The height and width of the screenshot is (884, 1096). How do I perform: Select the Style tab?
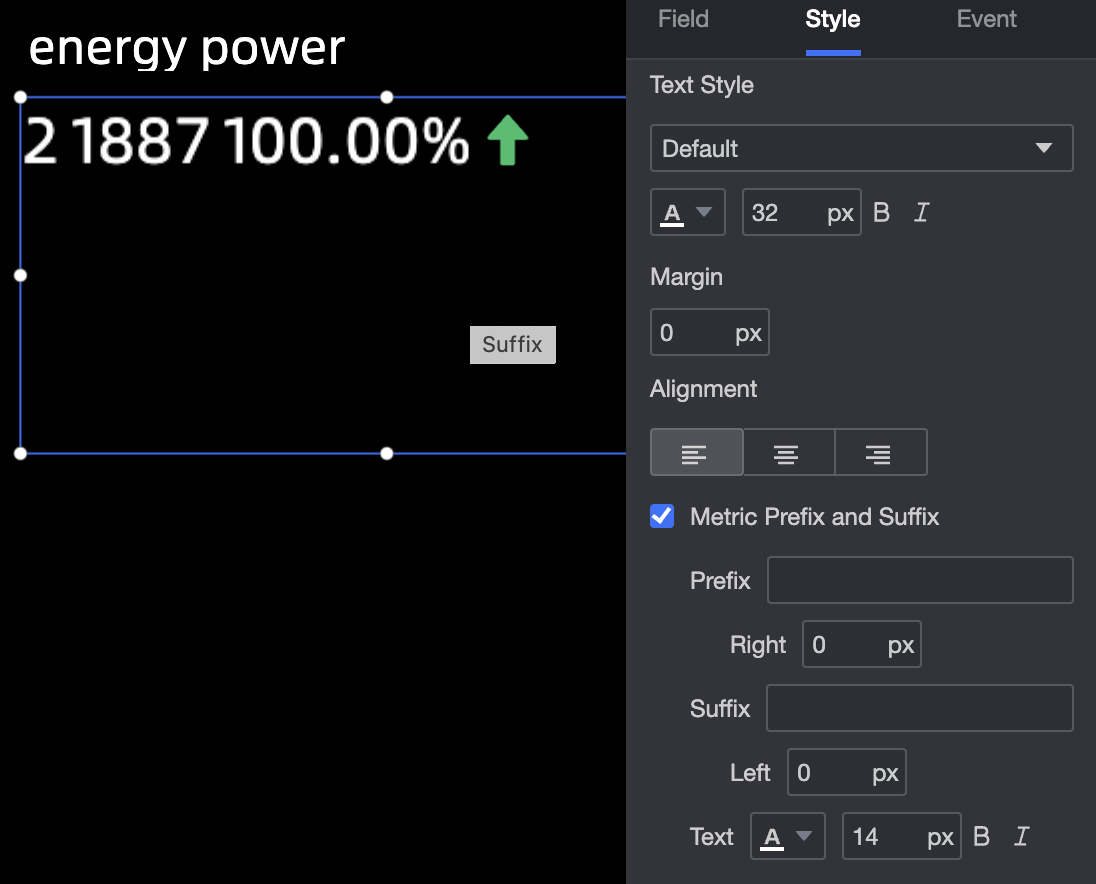pyautogui.click(x=832, y=19)
